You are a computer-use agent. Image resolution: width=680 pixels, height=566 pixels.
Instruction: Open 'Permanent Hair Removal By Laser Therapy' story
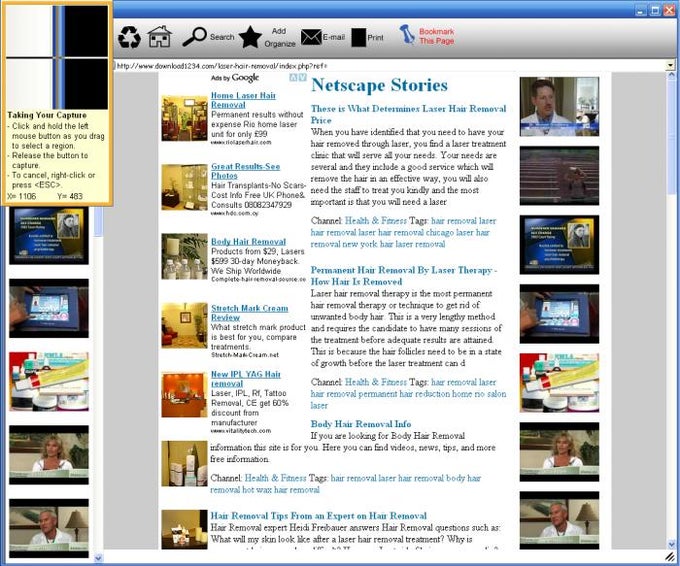[403, 275]
